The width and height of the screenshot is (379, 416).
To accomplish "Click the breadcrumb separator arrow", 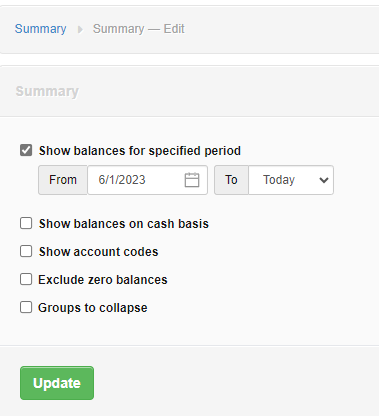I will coord(80,30).
